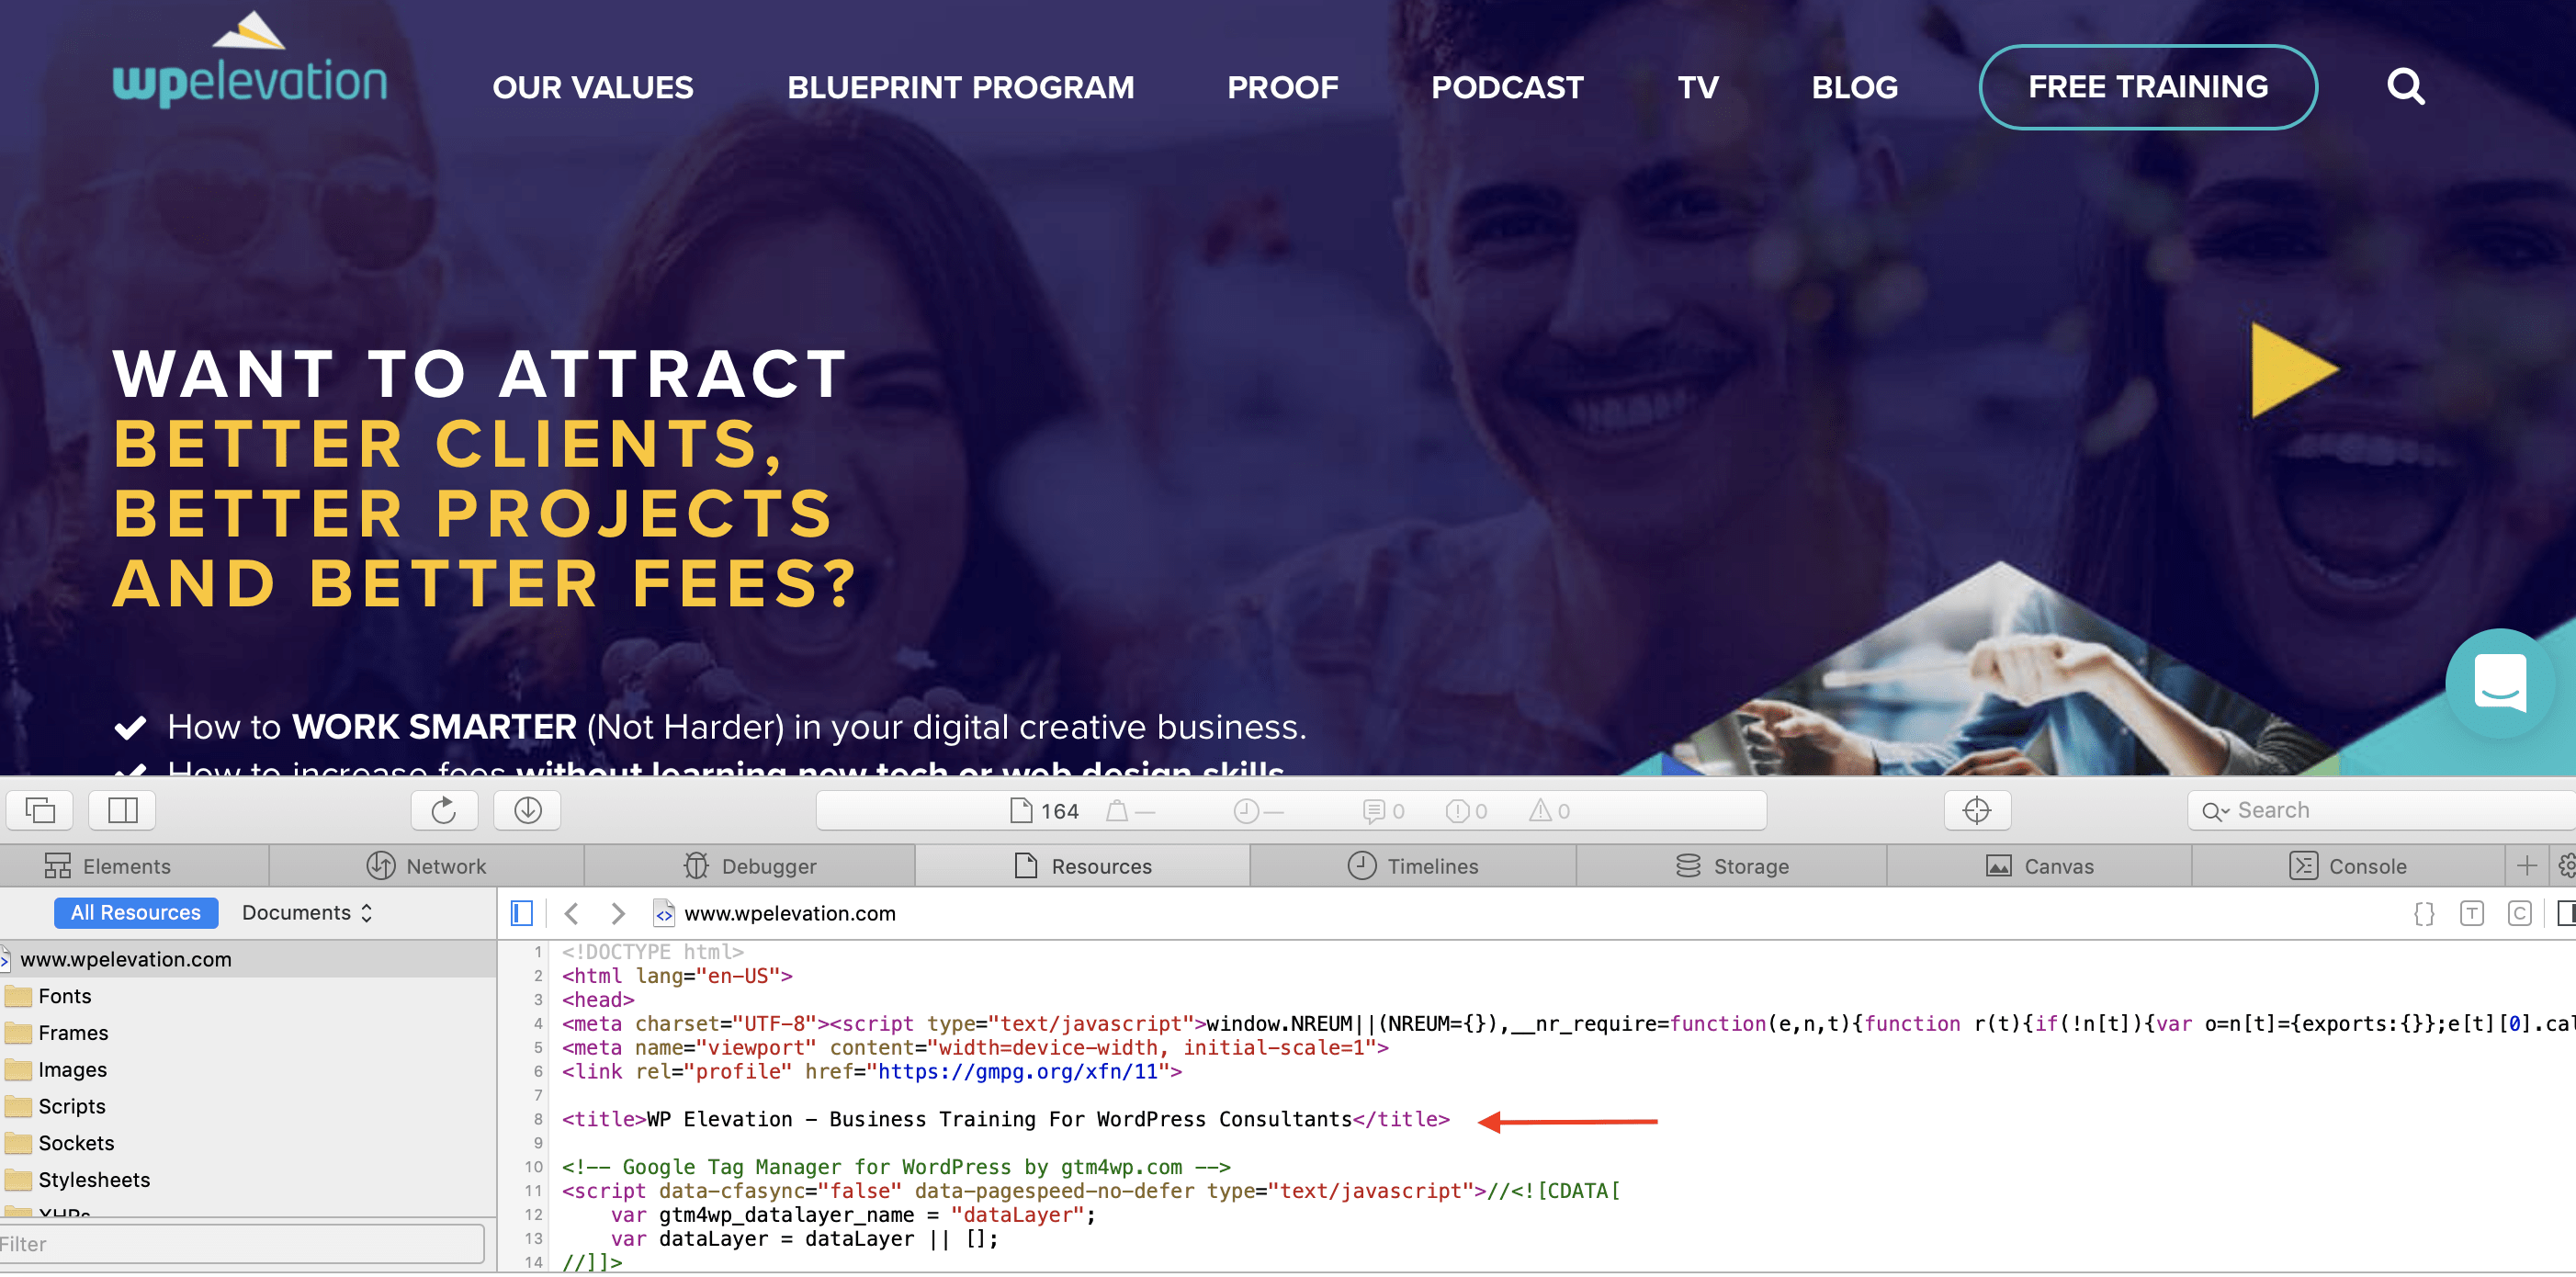
Task: Click source line number 5
Action: [x=538, y=1047]
